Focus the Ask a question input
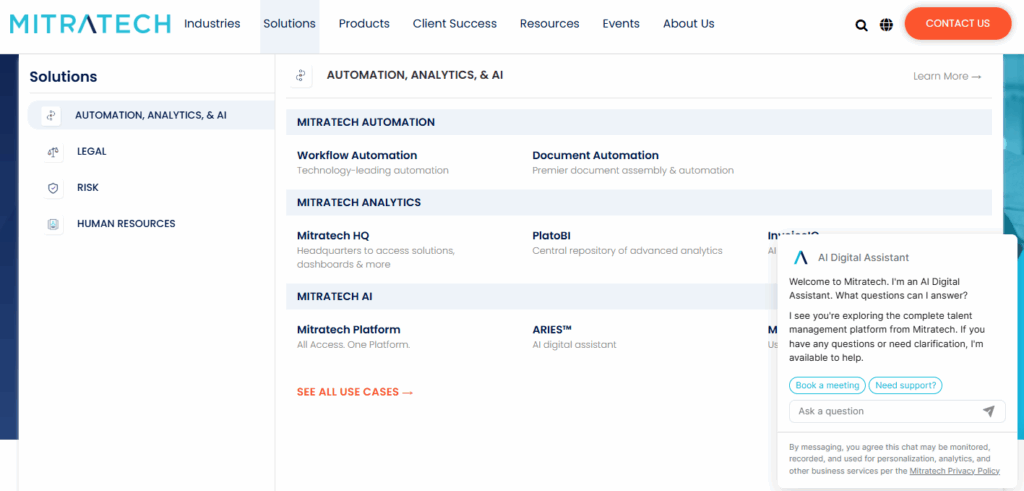1024x491 pixels. point(897,411)
